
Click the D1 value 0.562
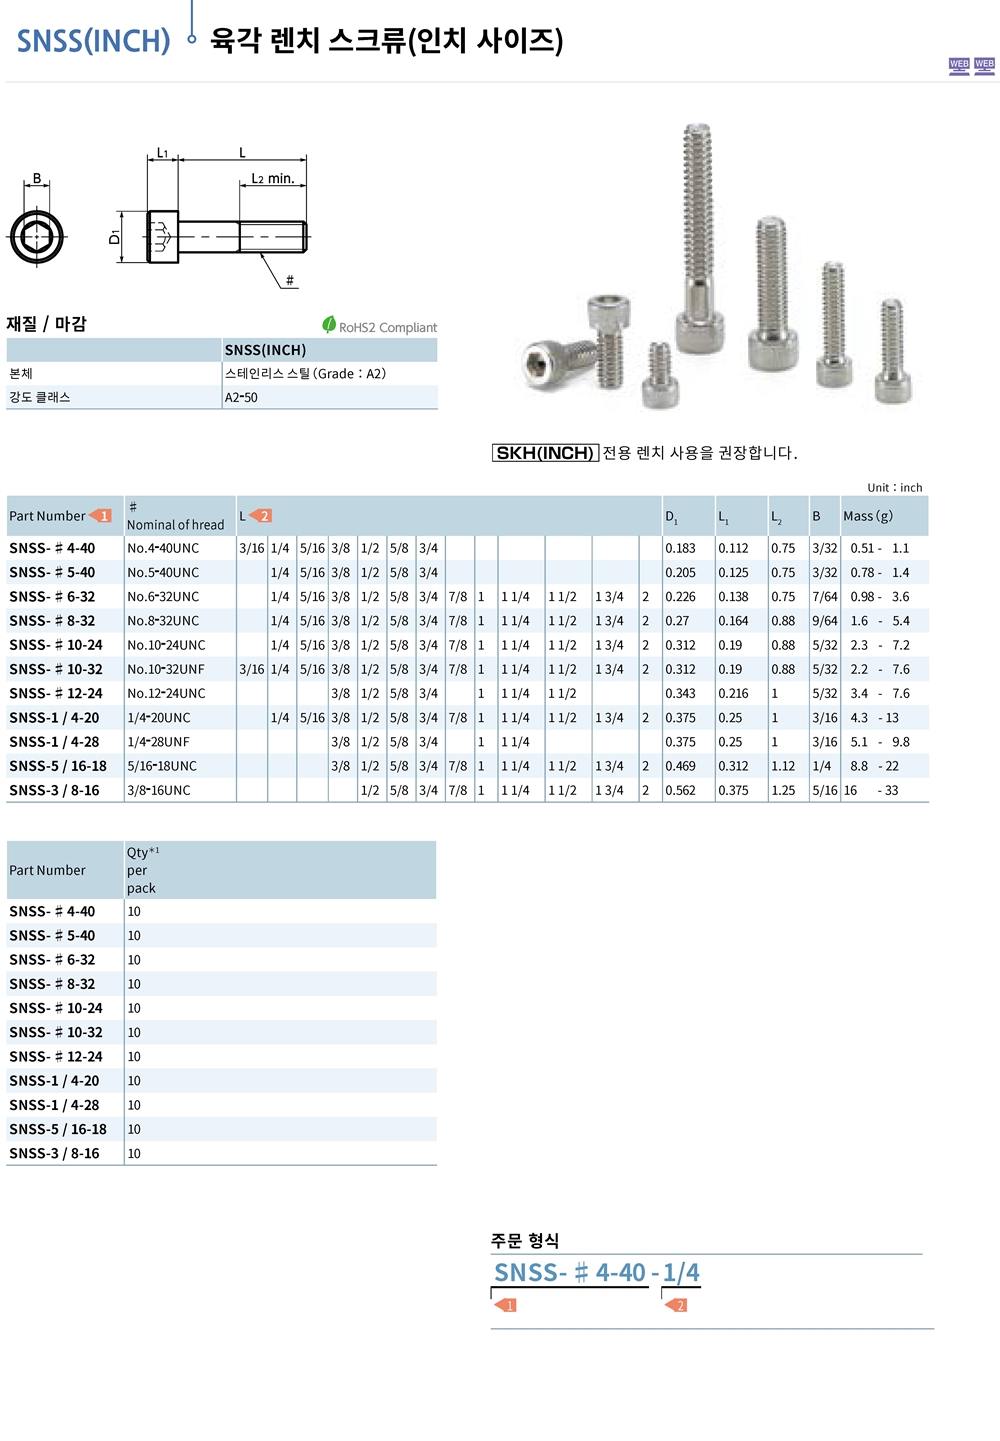pos(680,790)
